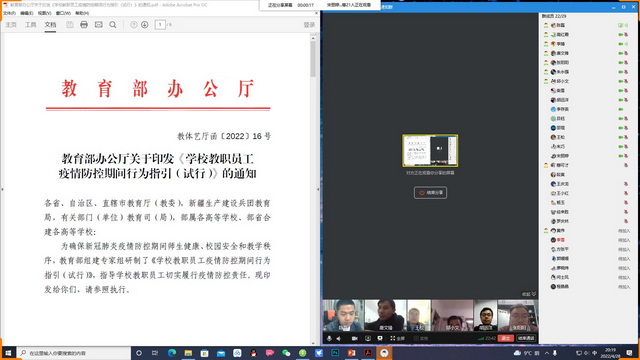Click the first participant's green camera indicator
This screenshot has height=360, width=640.
point(620,25)
